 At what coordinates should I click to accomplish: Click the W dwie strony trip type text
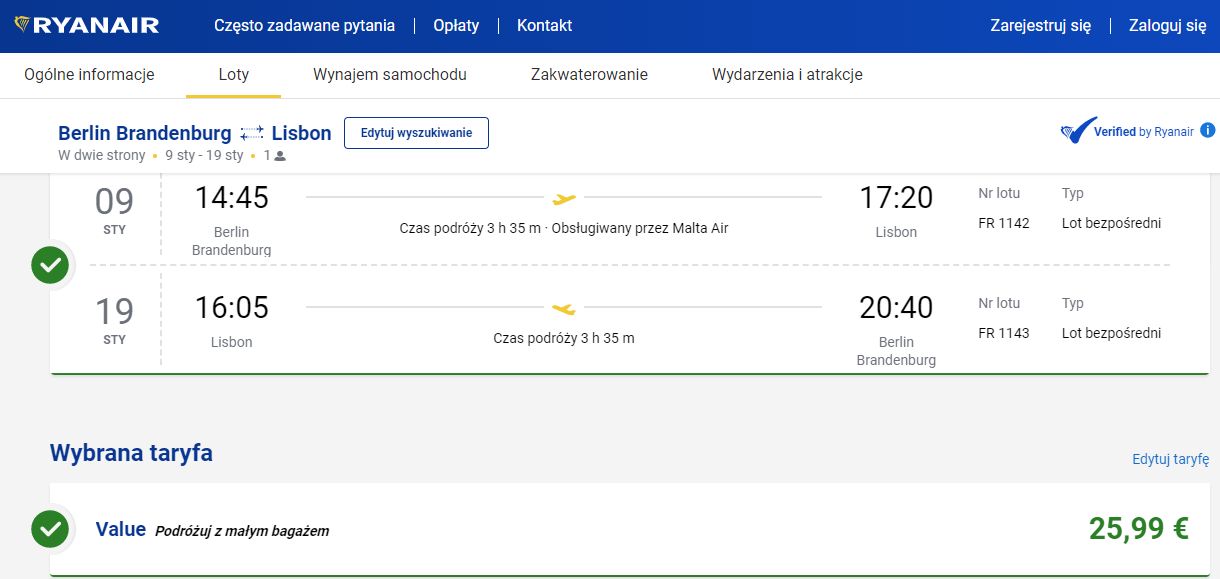[101, 156]
